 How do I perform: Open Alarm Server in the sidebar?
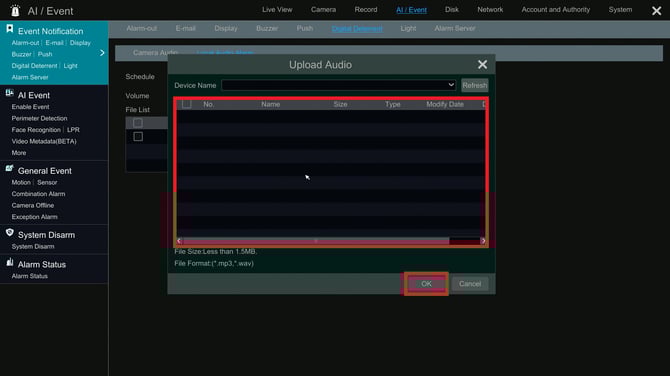click(x=30, y=77)
